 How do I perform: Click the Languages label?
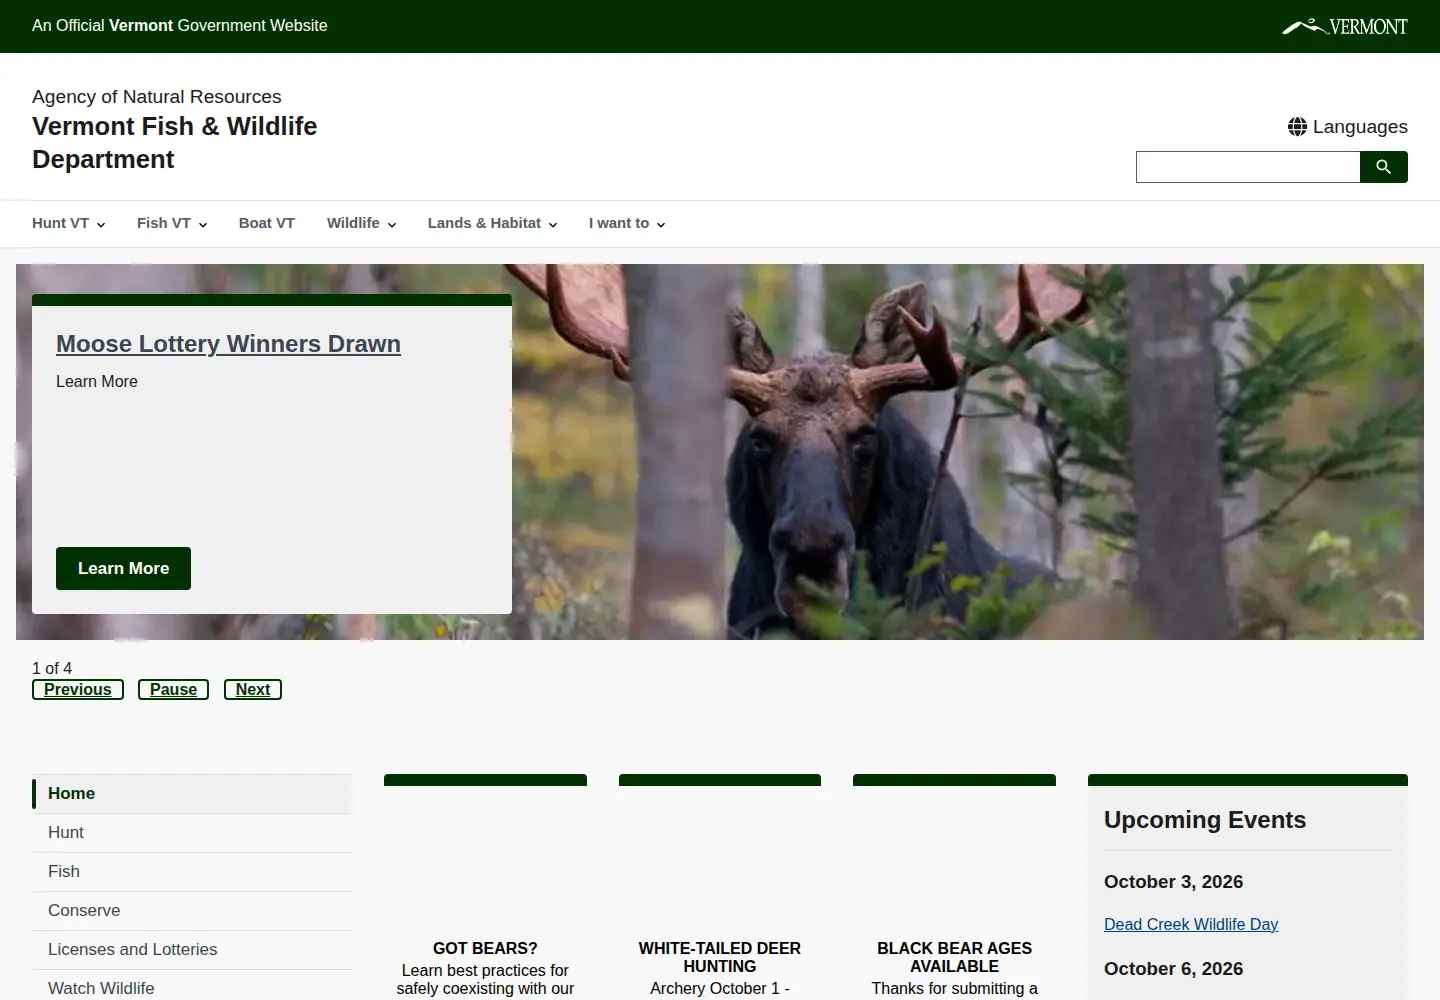point(1360,127)
